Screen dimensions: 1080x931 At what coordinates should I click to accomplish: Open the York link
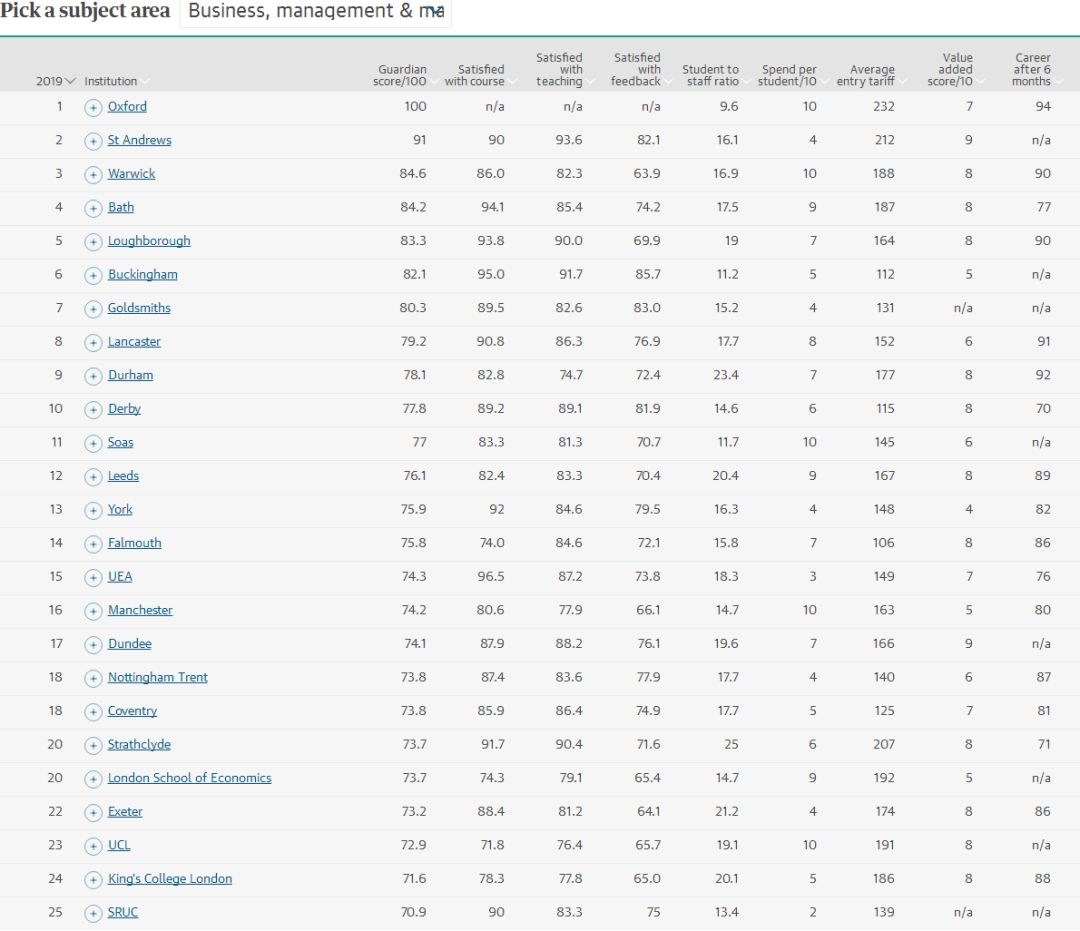pos(120,510)
